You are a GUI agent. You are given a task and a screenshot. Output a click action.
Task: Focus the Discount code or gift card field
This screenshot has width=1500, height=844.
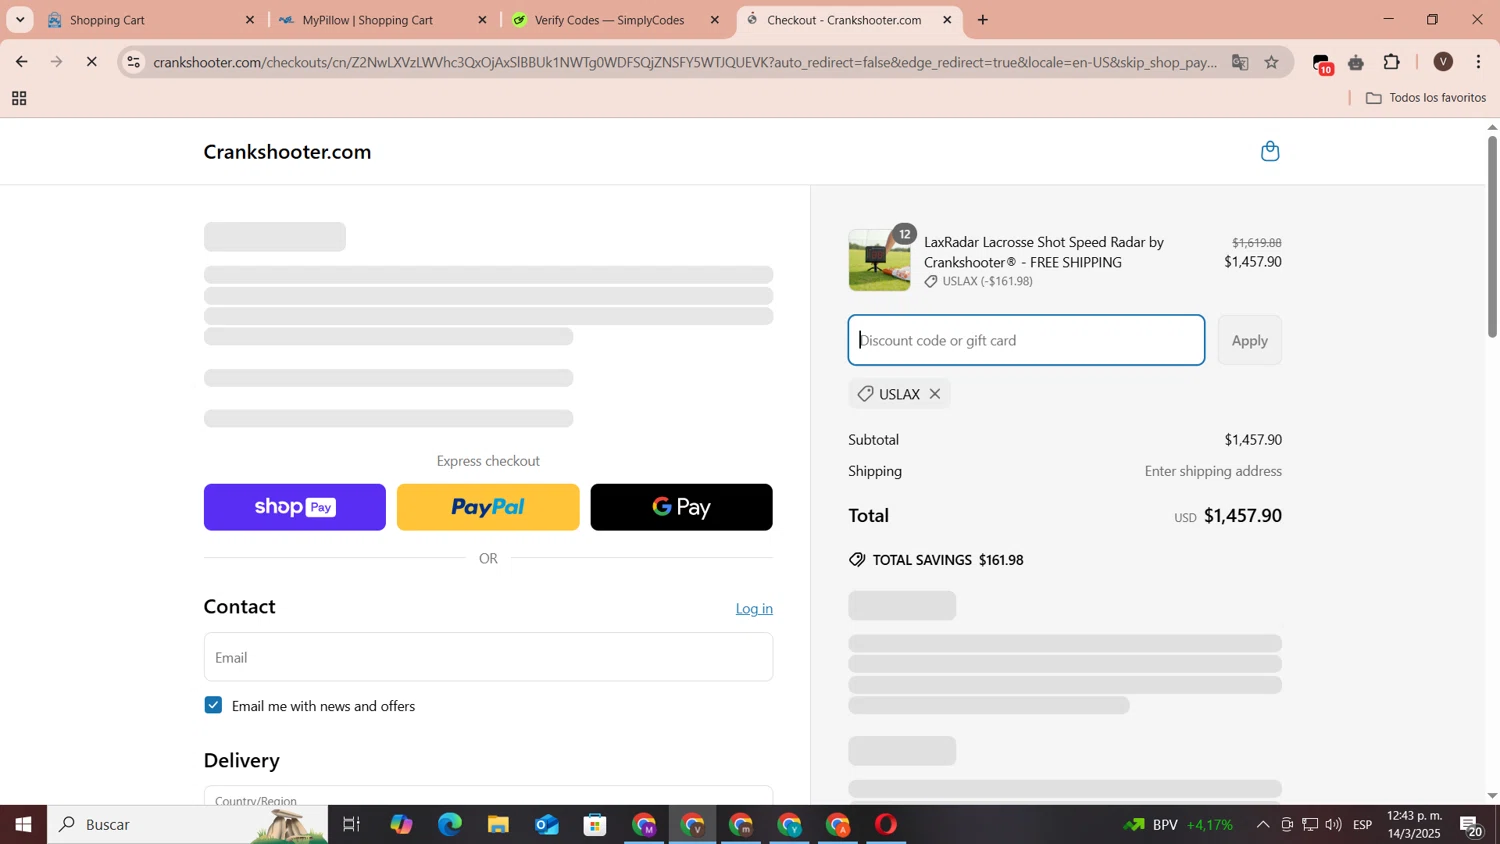pyautogui.click(x=1026, y=341)
